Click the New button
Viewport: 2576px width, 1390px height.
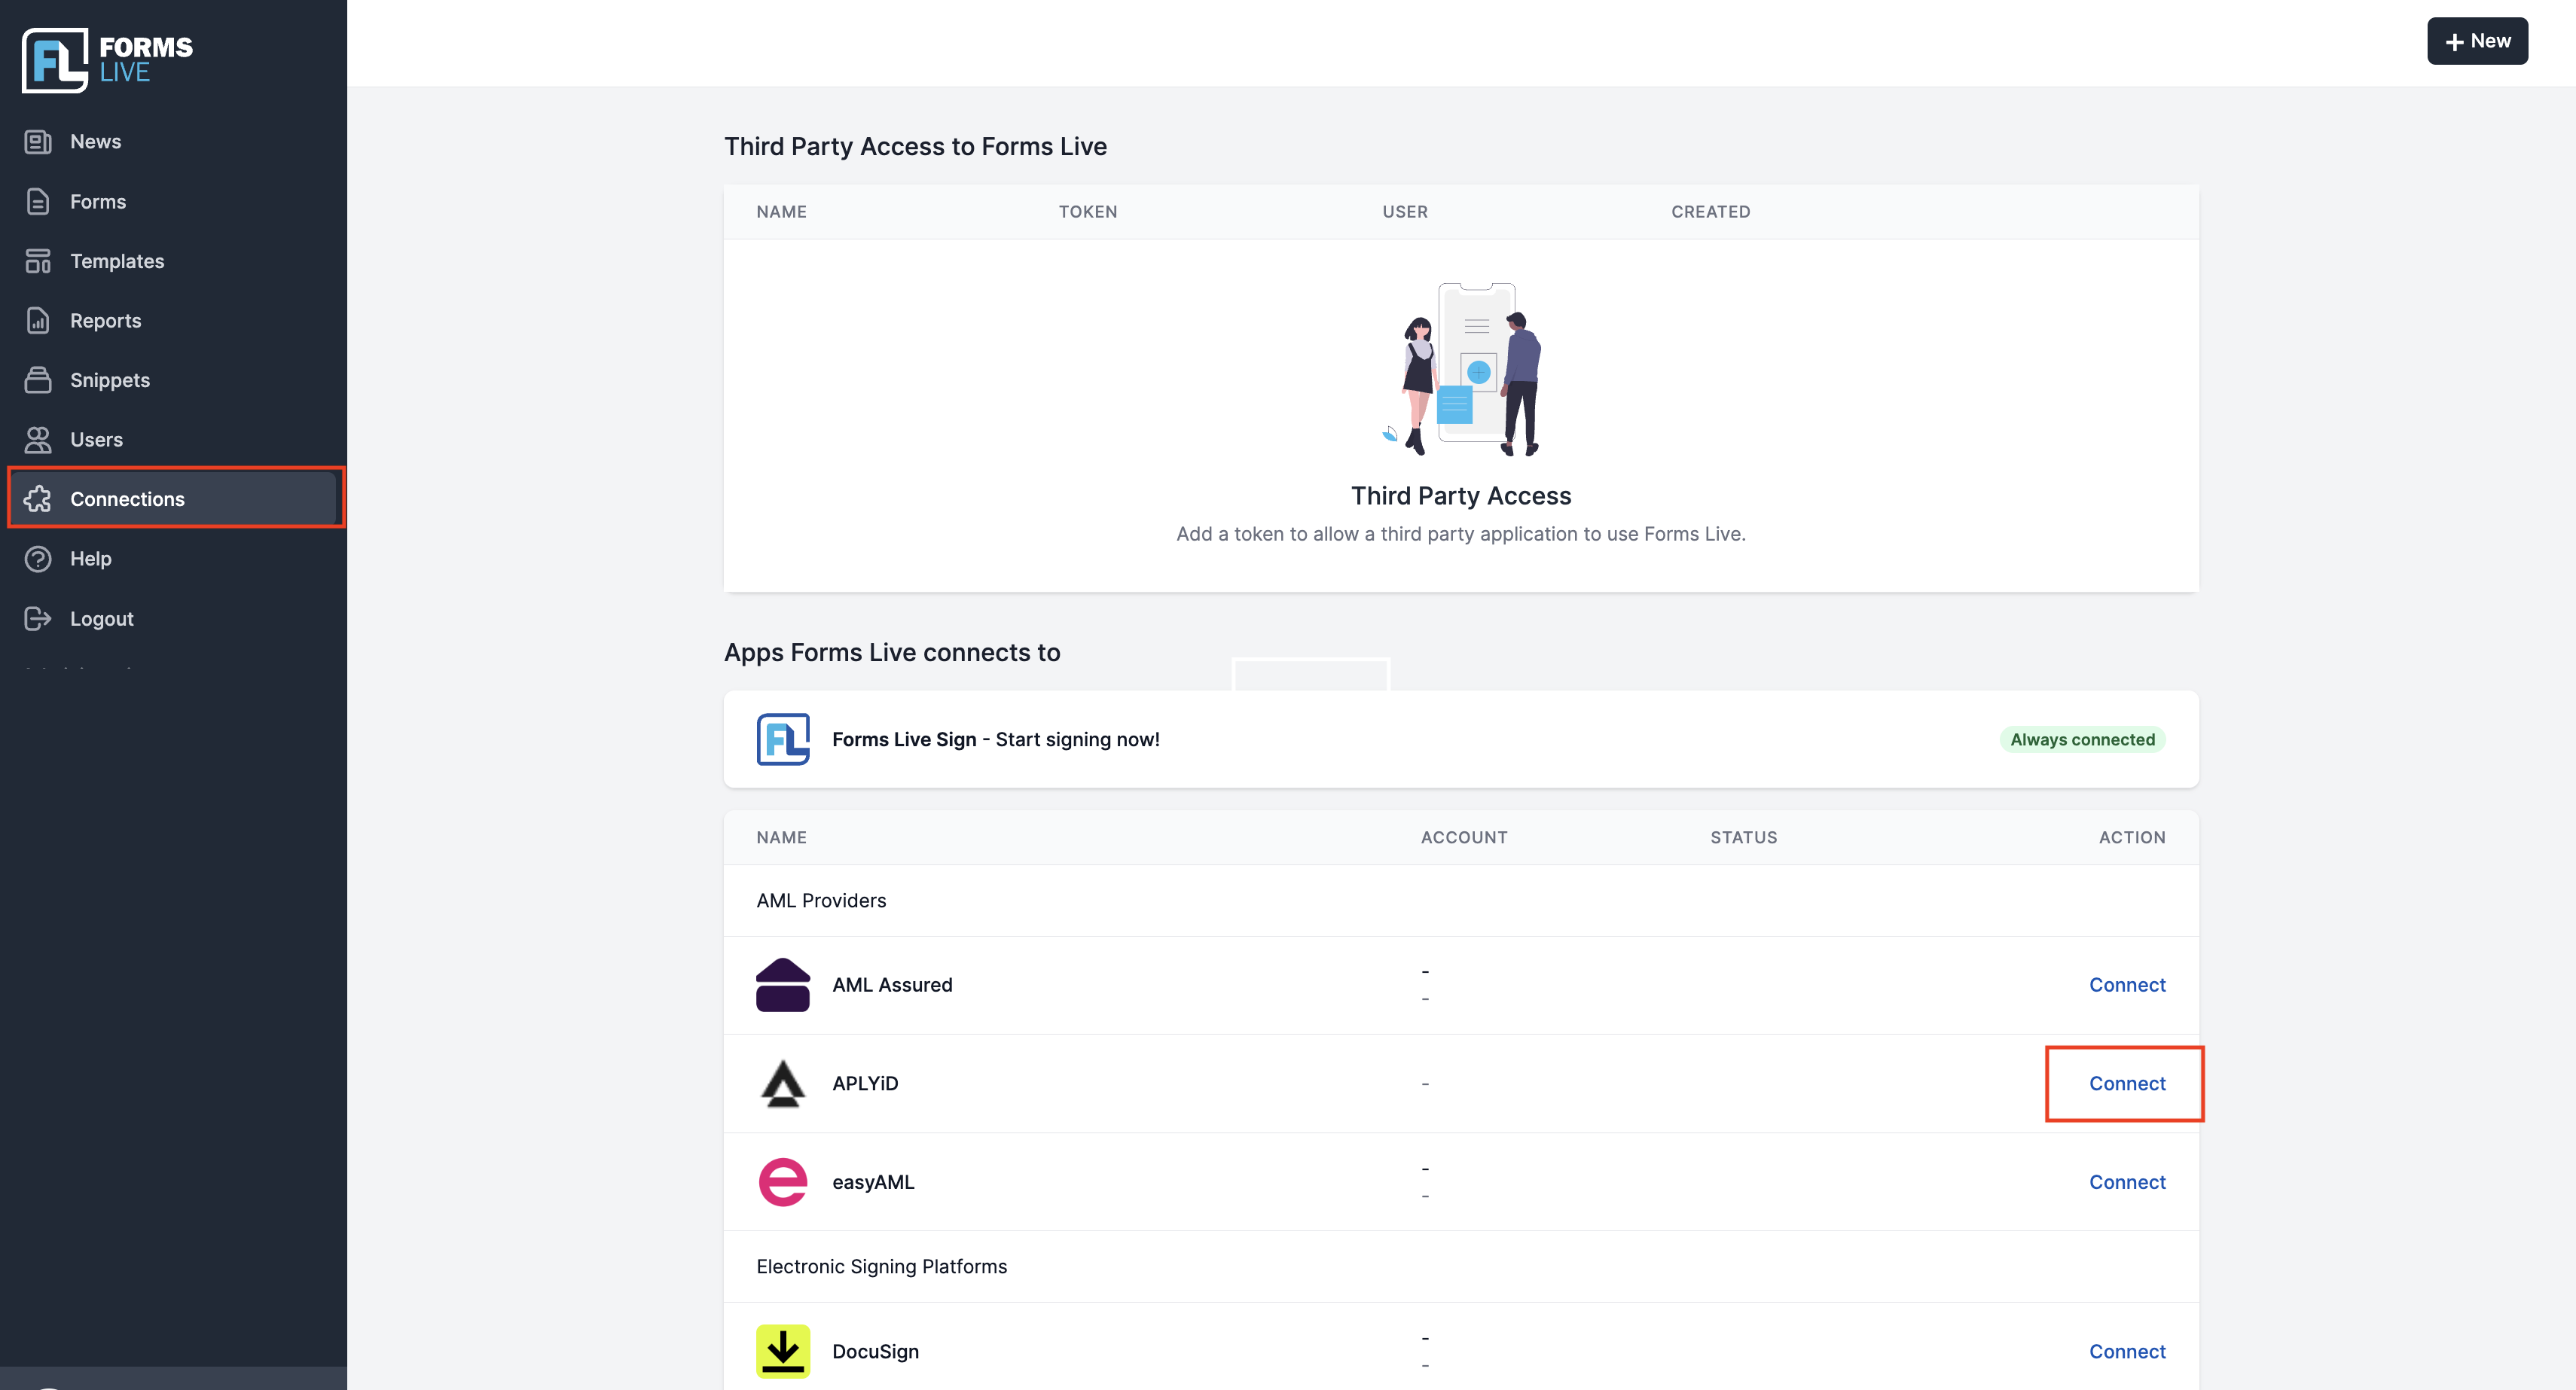(x=2477, y=41)
